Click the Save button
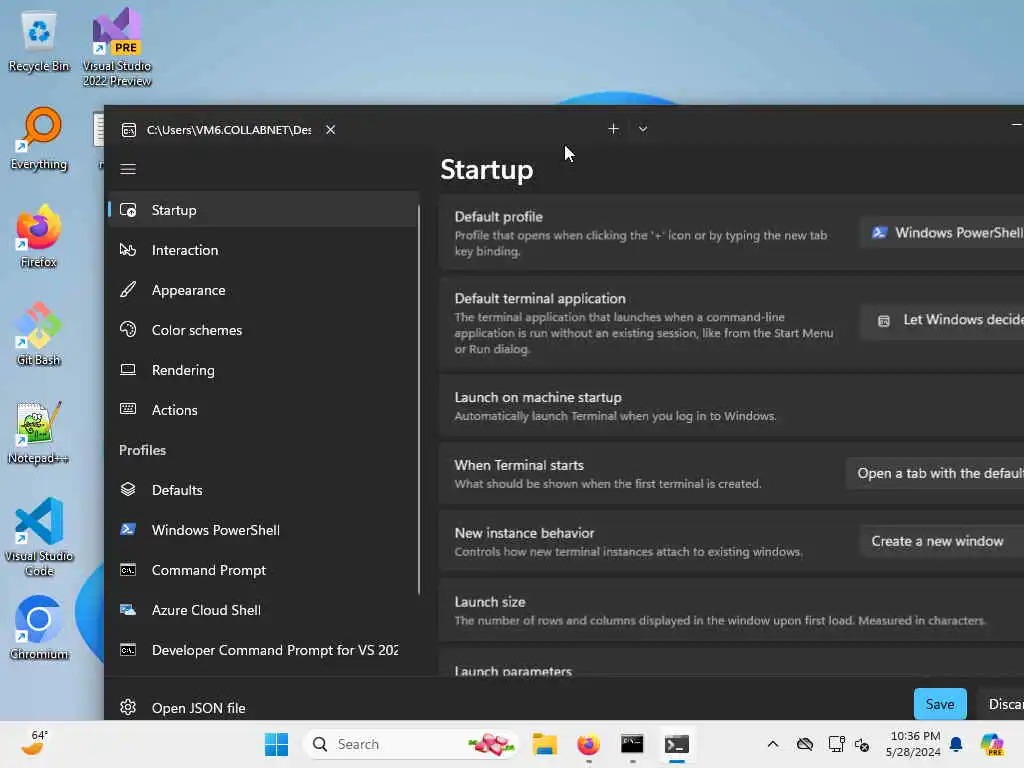 (x=940, y=704)
